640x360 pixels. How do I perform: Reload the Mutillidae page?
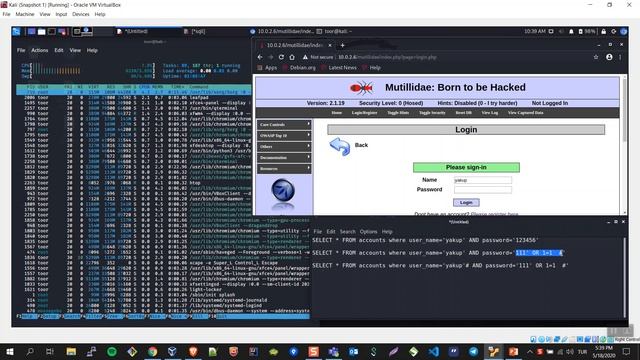pos(281,57)
